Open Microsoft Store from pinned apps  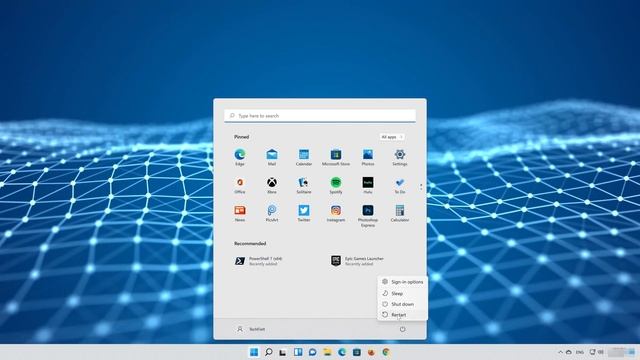(x=336, y=157)
